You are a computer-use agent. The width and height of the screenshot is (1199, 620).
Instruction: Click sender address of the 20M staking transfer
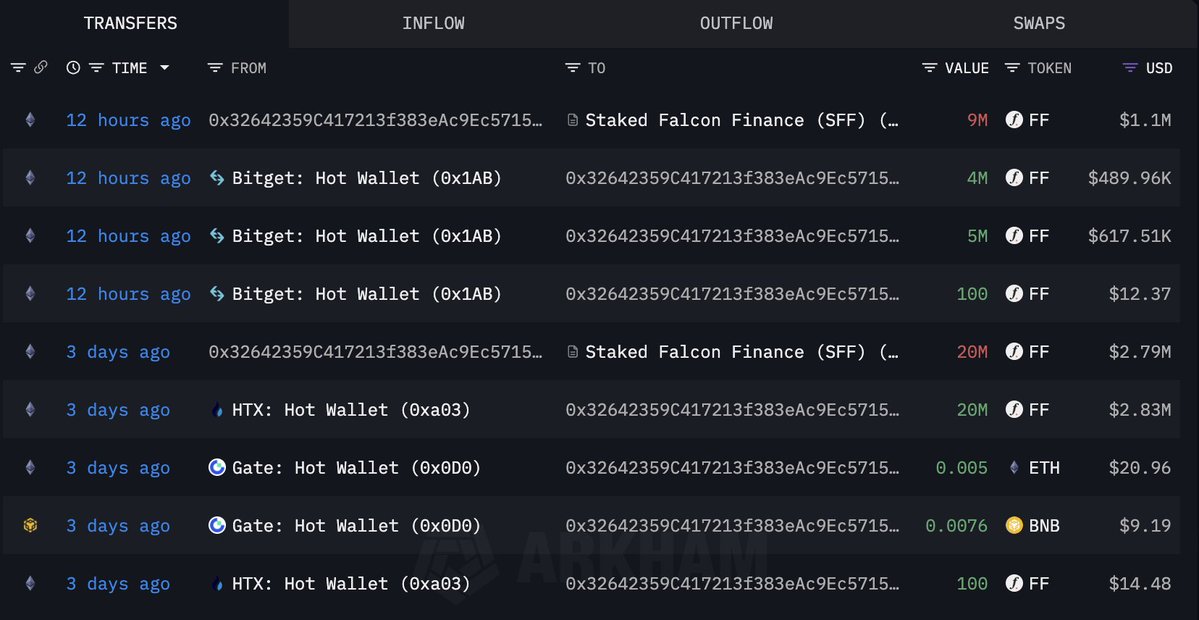point(376,352)
